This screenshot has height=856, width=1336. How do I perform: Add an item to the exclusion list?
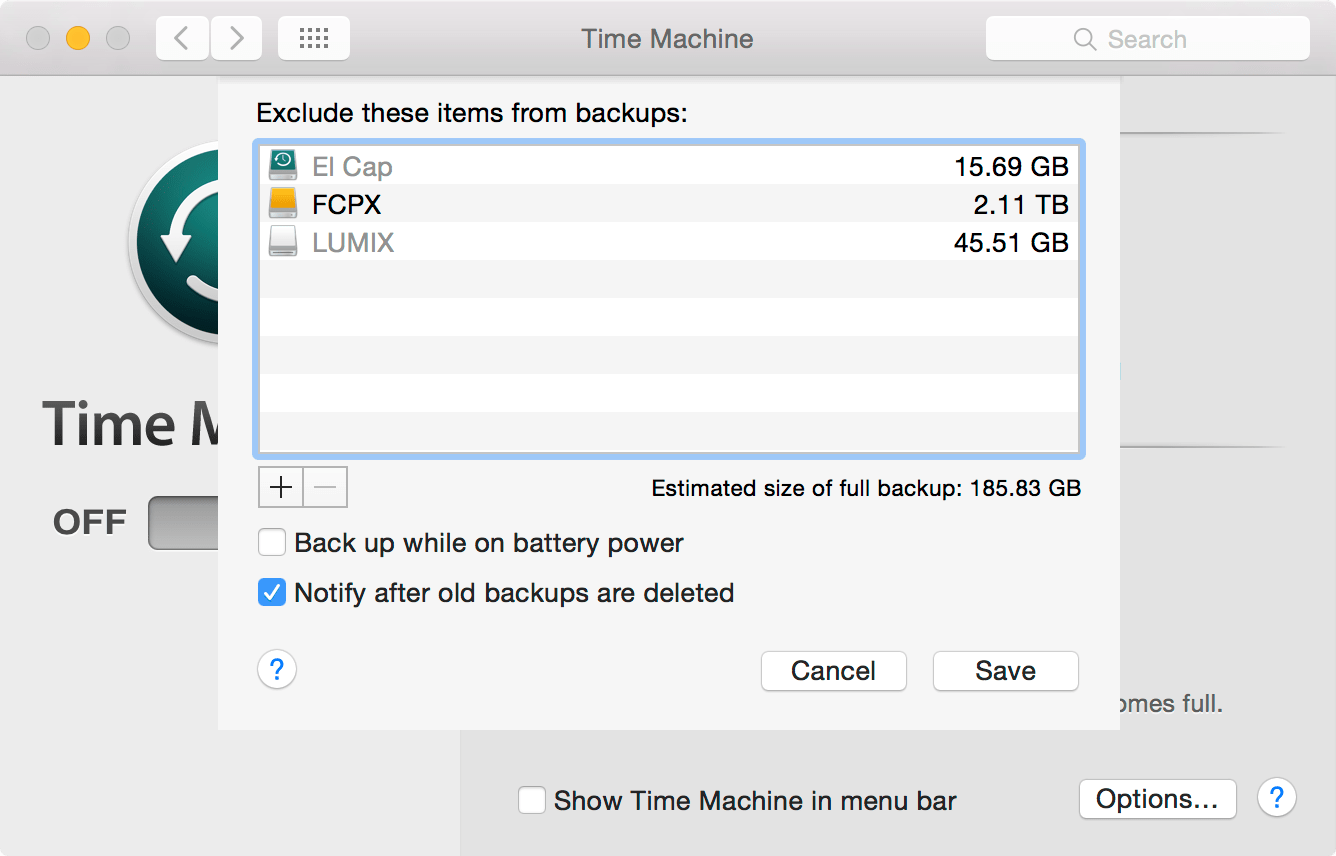point(280,487)
